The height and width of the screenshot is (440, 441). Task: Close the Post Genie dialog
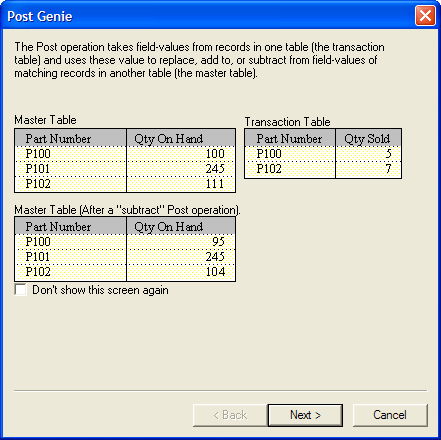pos(425,15)
